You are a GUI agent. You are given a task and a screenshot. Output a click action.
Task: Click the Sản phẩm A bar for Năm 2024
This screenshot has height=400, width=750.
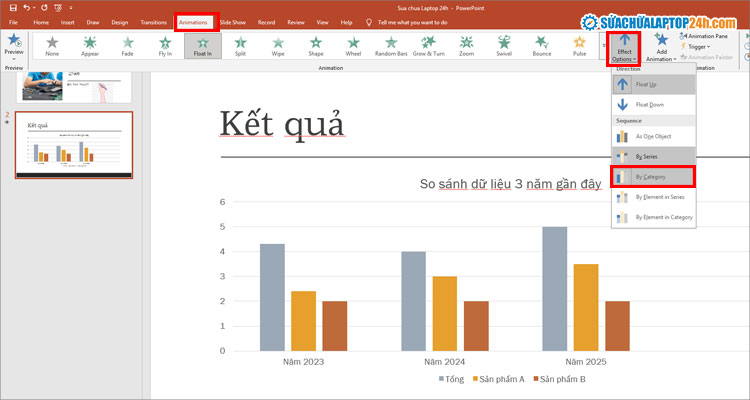[x=445, y=313]
